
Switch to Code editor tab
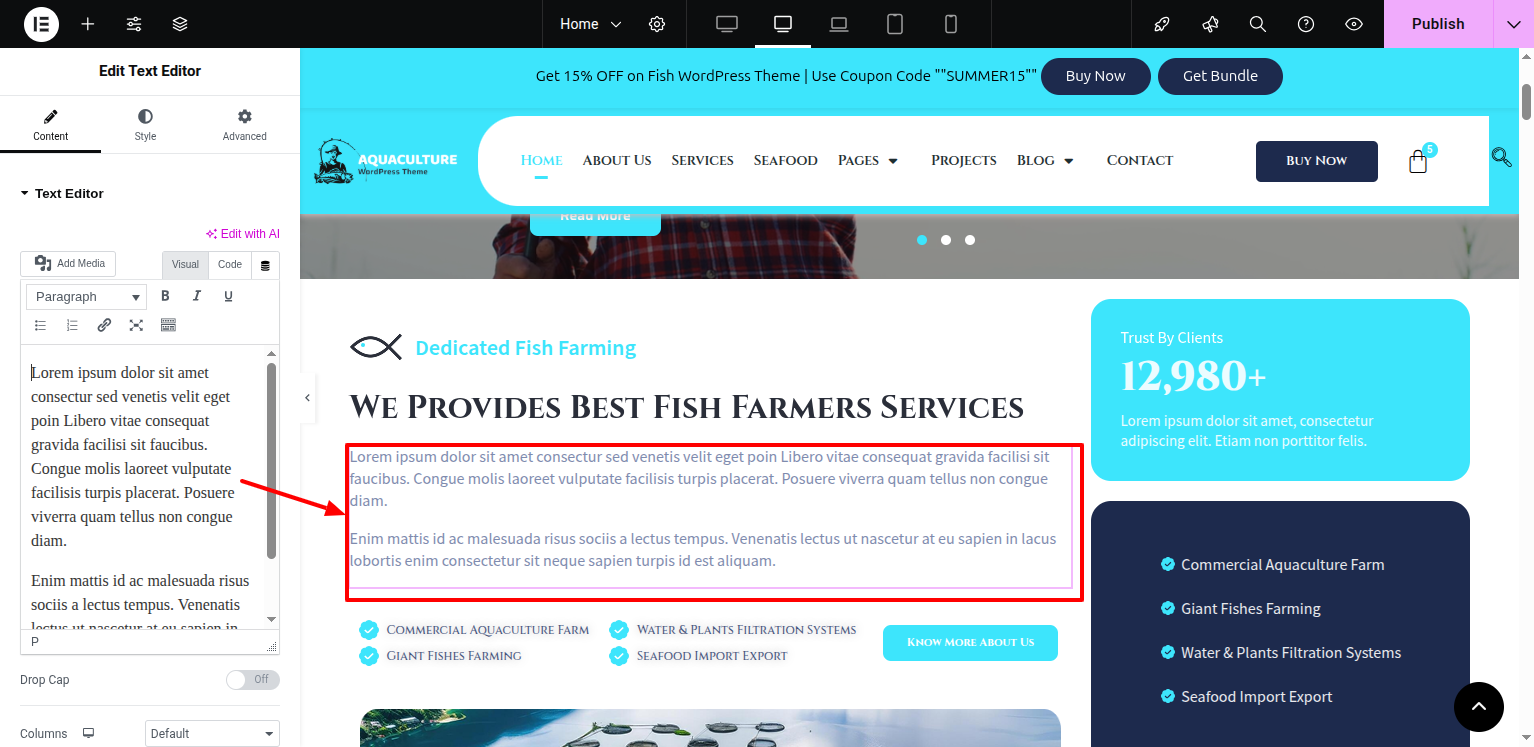click(230, 265)
